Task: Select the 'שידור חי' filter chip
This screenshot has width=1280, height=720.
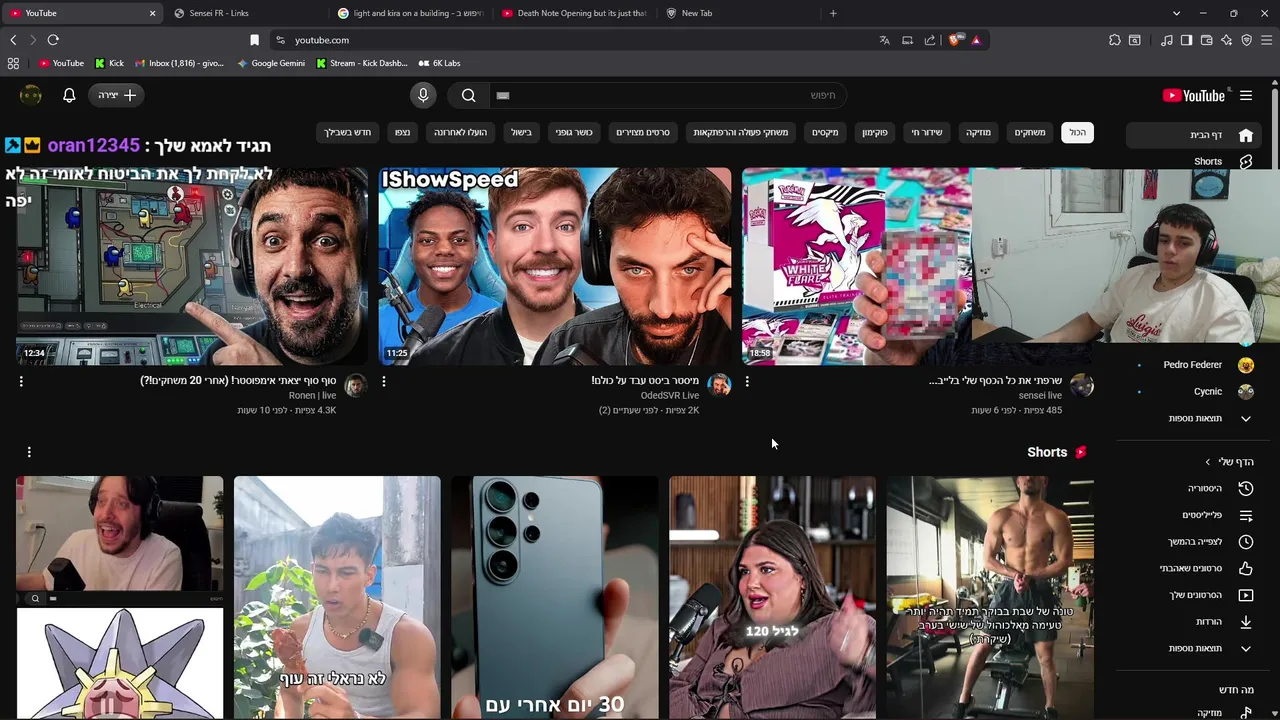Action: (926, 132)
